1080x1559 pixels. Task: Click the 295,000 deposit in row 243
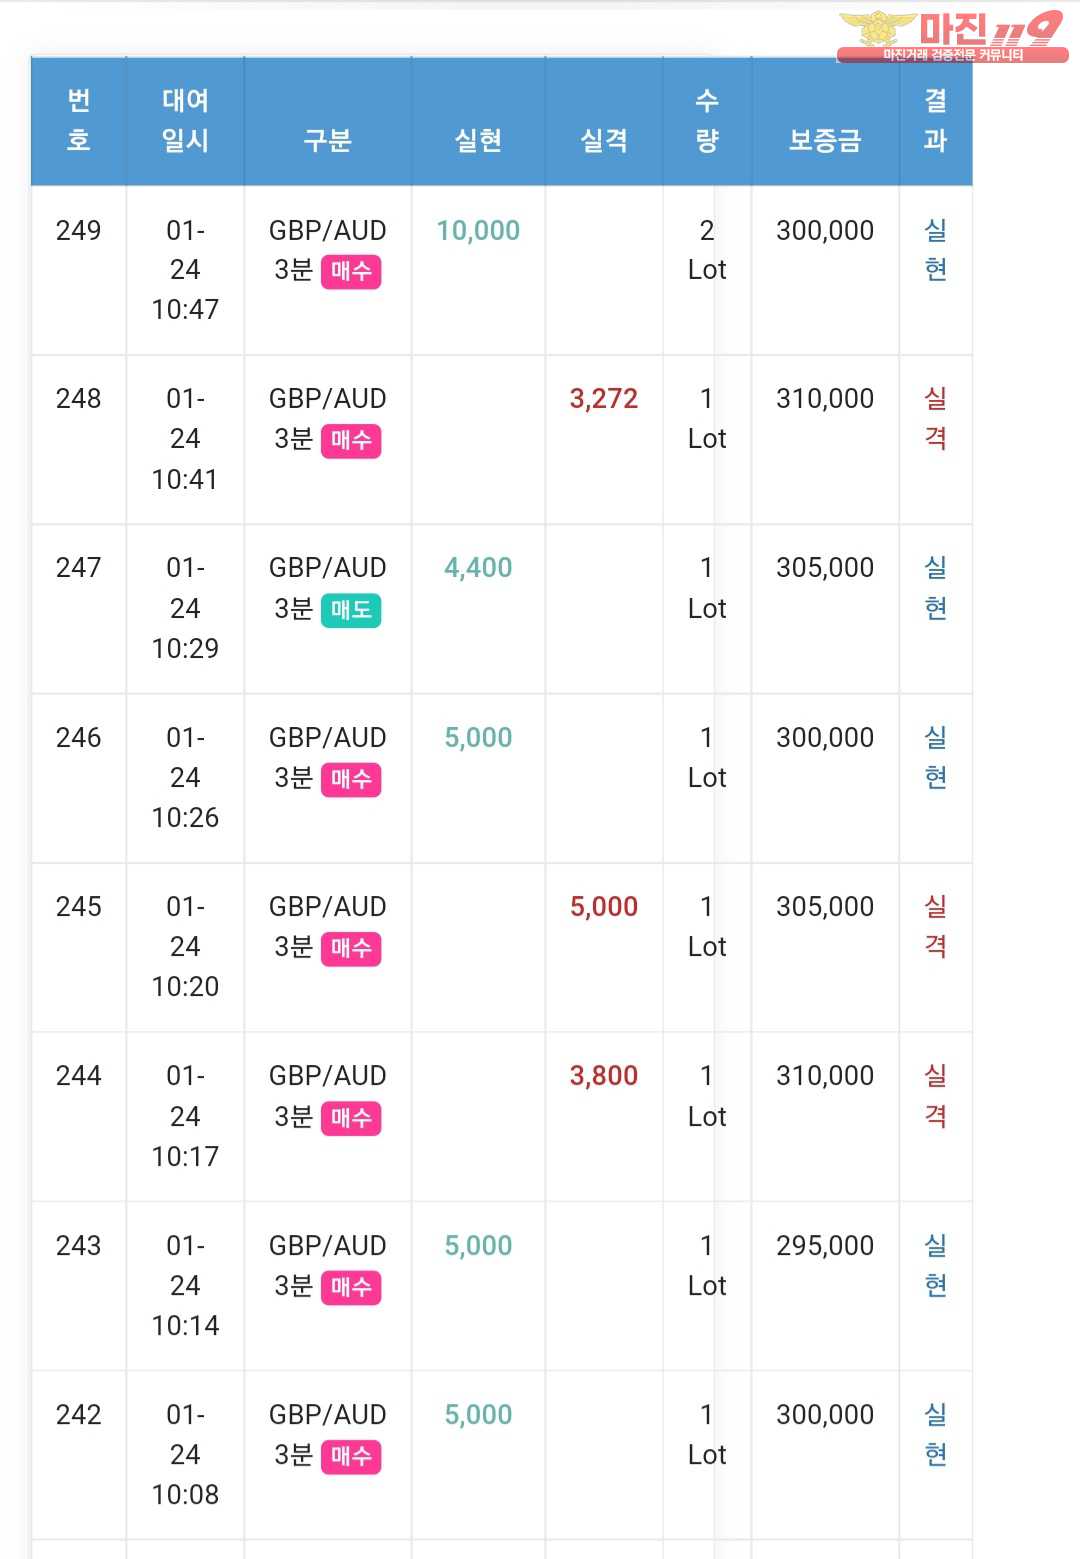825,1246
